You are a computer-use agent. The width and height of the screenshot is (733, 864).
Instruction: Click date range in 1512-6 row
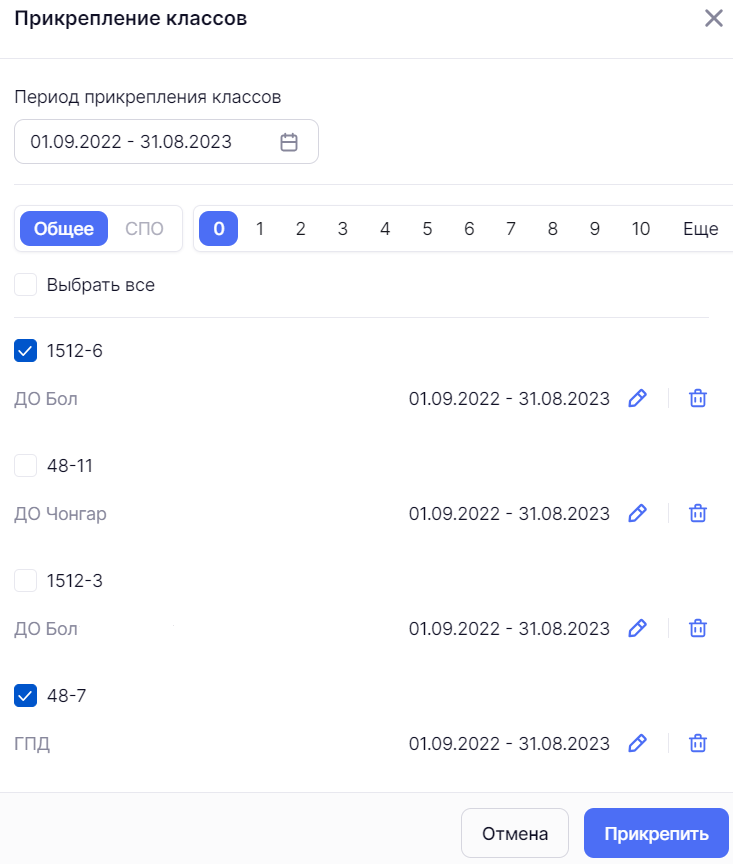click(509, 398)
